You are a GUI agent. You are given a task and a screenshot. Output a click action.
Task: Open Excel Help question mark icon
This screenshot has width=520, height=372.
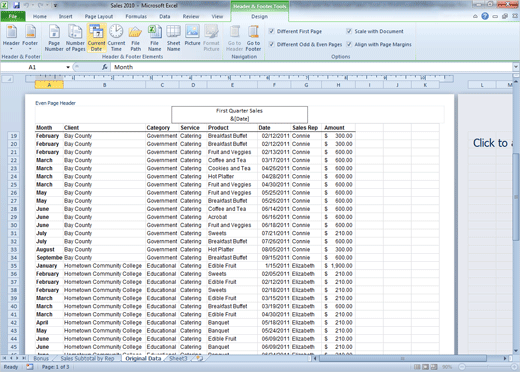click(x=485, y=16)
